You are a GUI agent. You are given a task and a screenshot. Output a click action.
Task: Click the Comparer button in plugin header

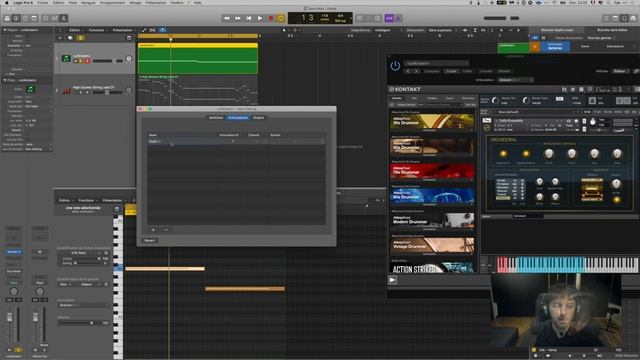coord(432,71)
